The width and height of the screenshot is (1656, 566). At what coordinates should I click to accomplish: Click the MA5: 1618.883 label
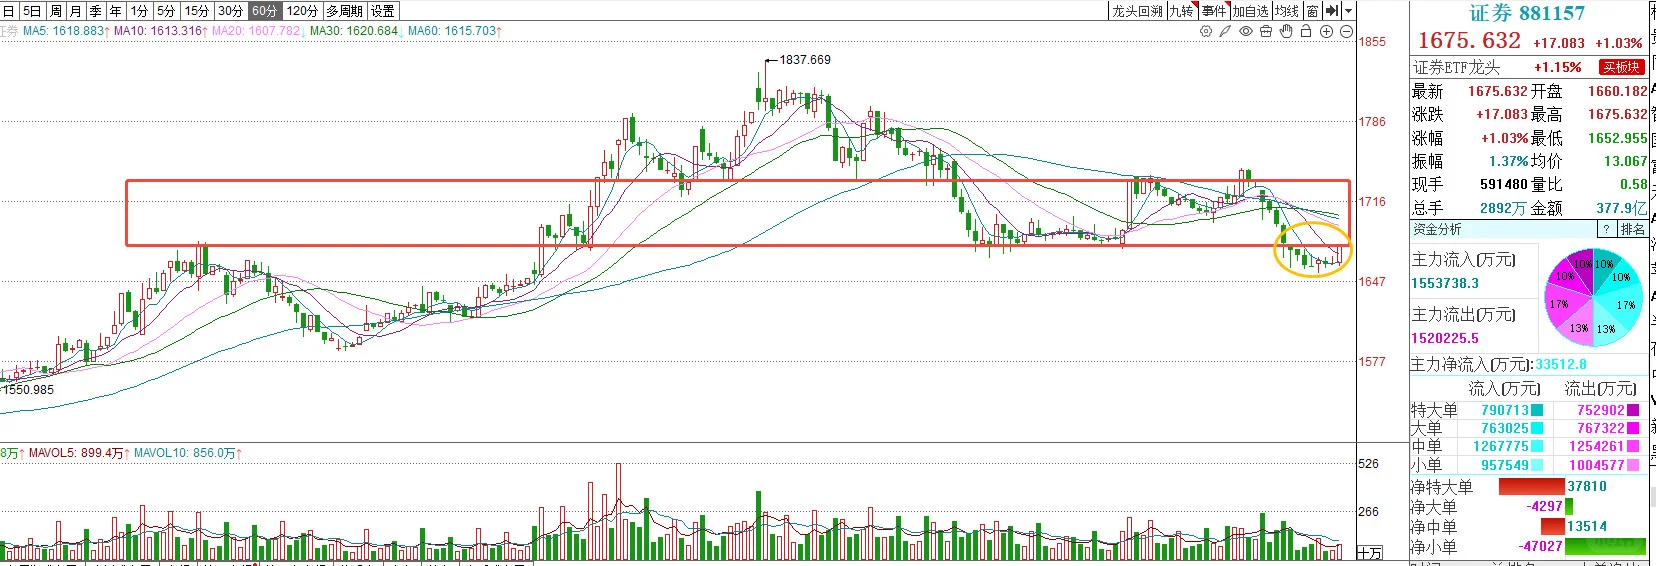click(66, 31)
